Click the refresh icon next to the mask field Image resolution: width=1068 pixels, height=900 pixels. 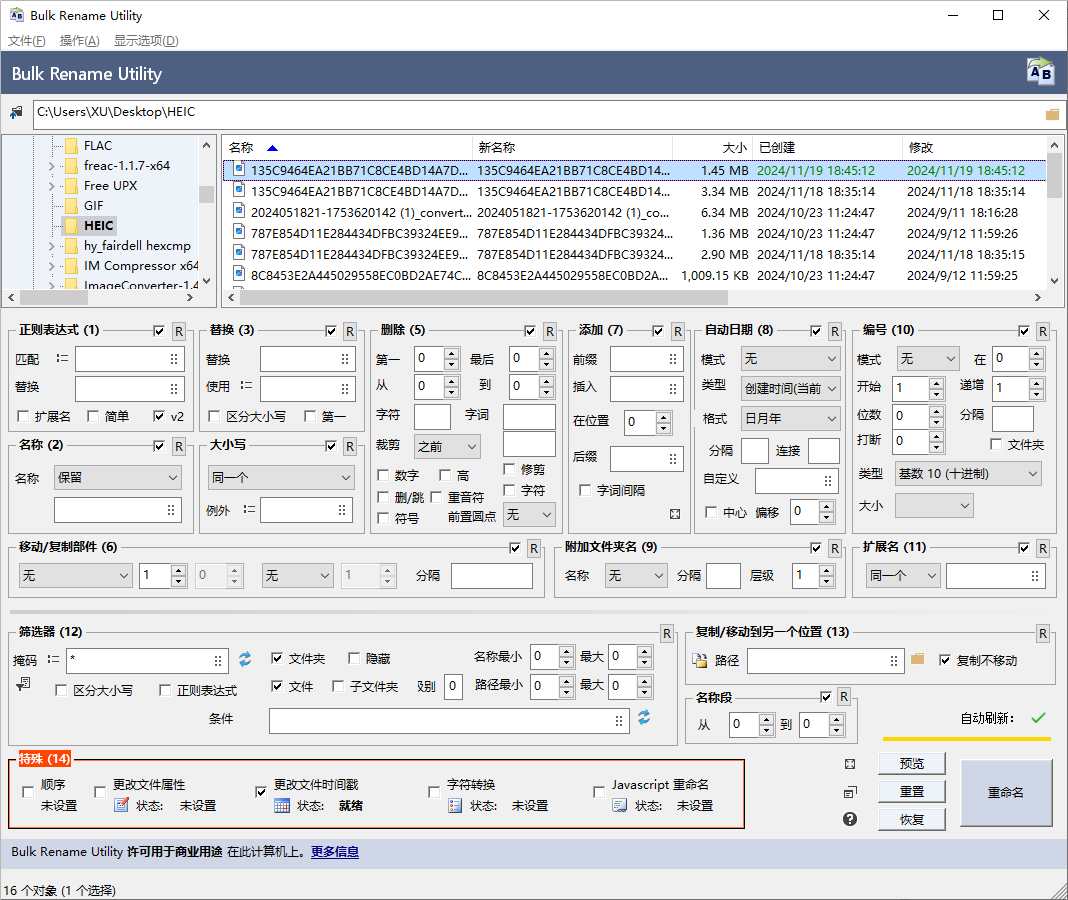(245, 659)
